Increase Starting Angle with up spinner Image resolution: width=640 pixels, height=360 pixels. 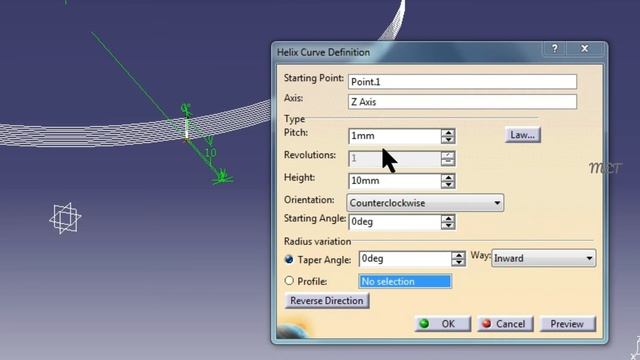click(x=448, y=219)
